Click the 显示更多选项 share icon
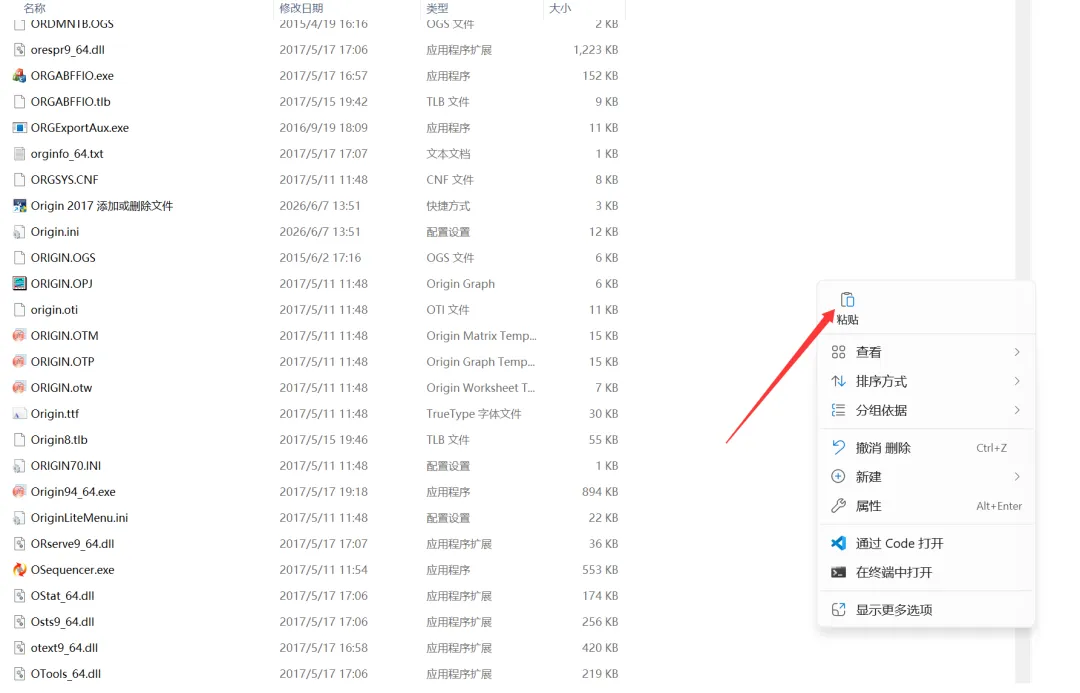 coord(838,610)
